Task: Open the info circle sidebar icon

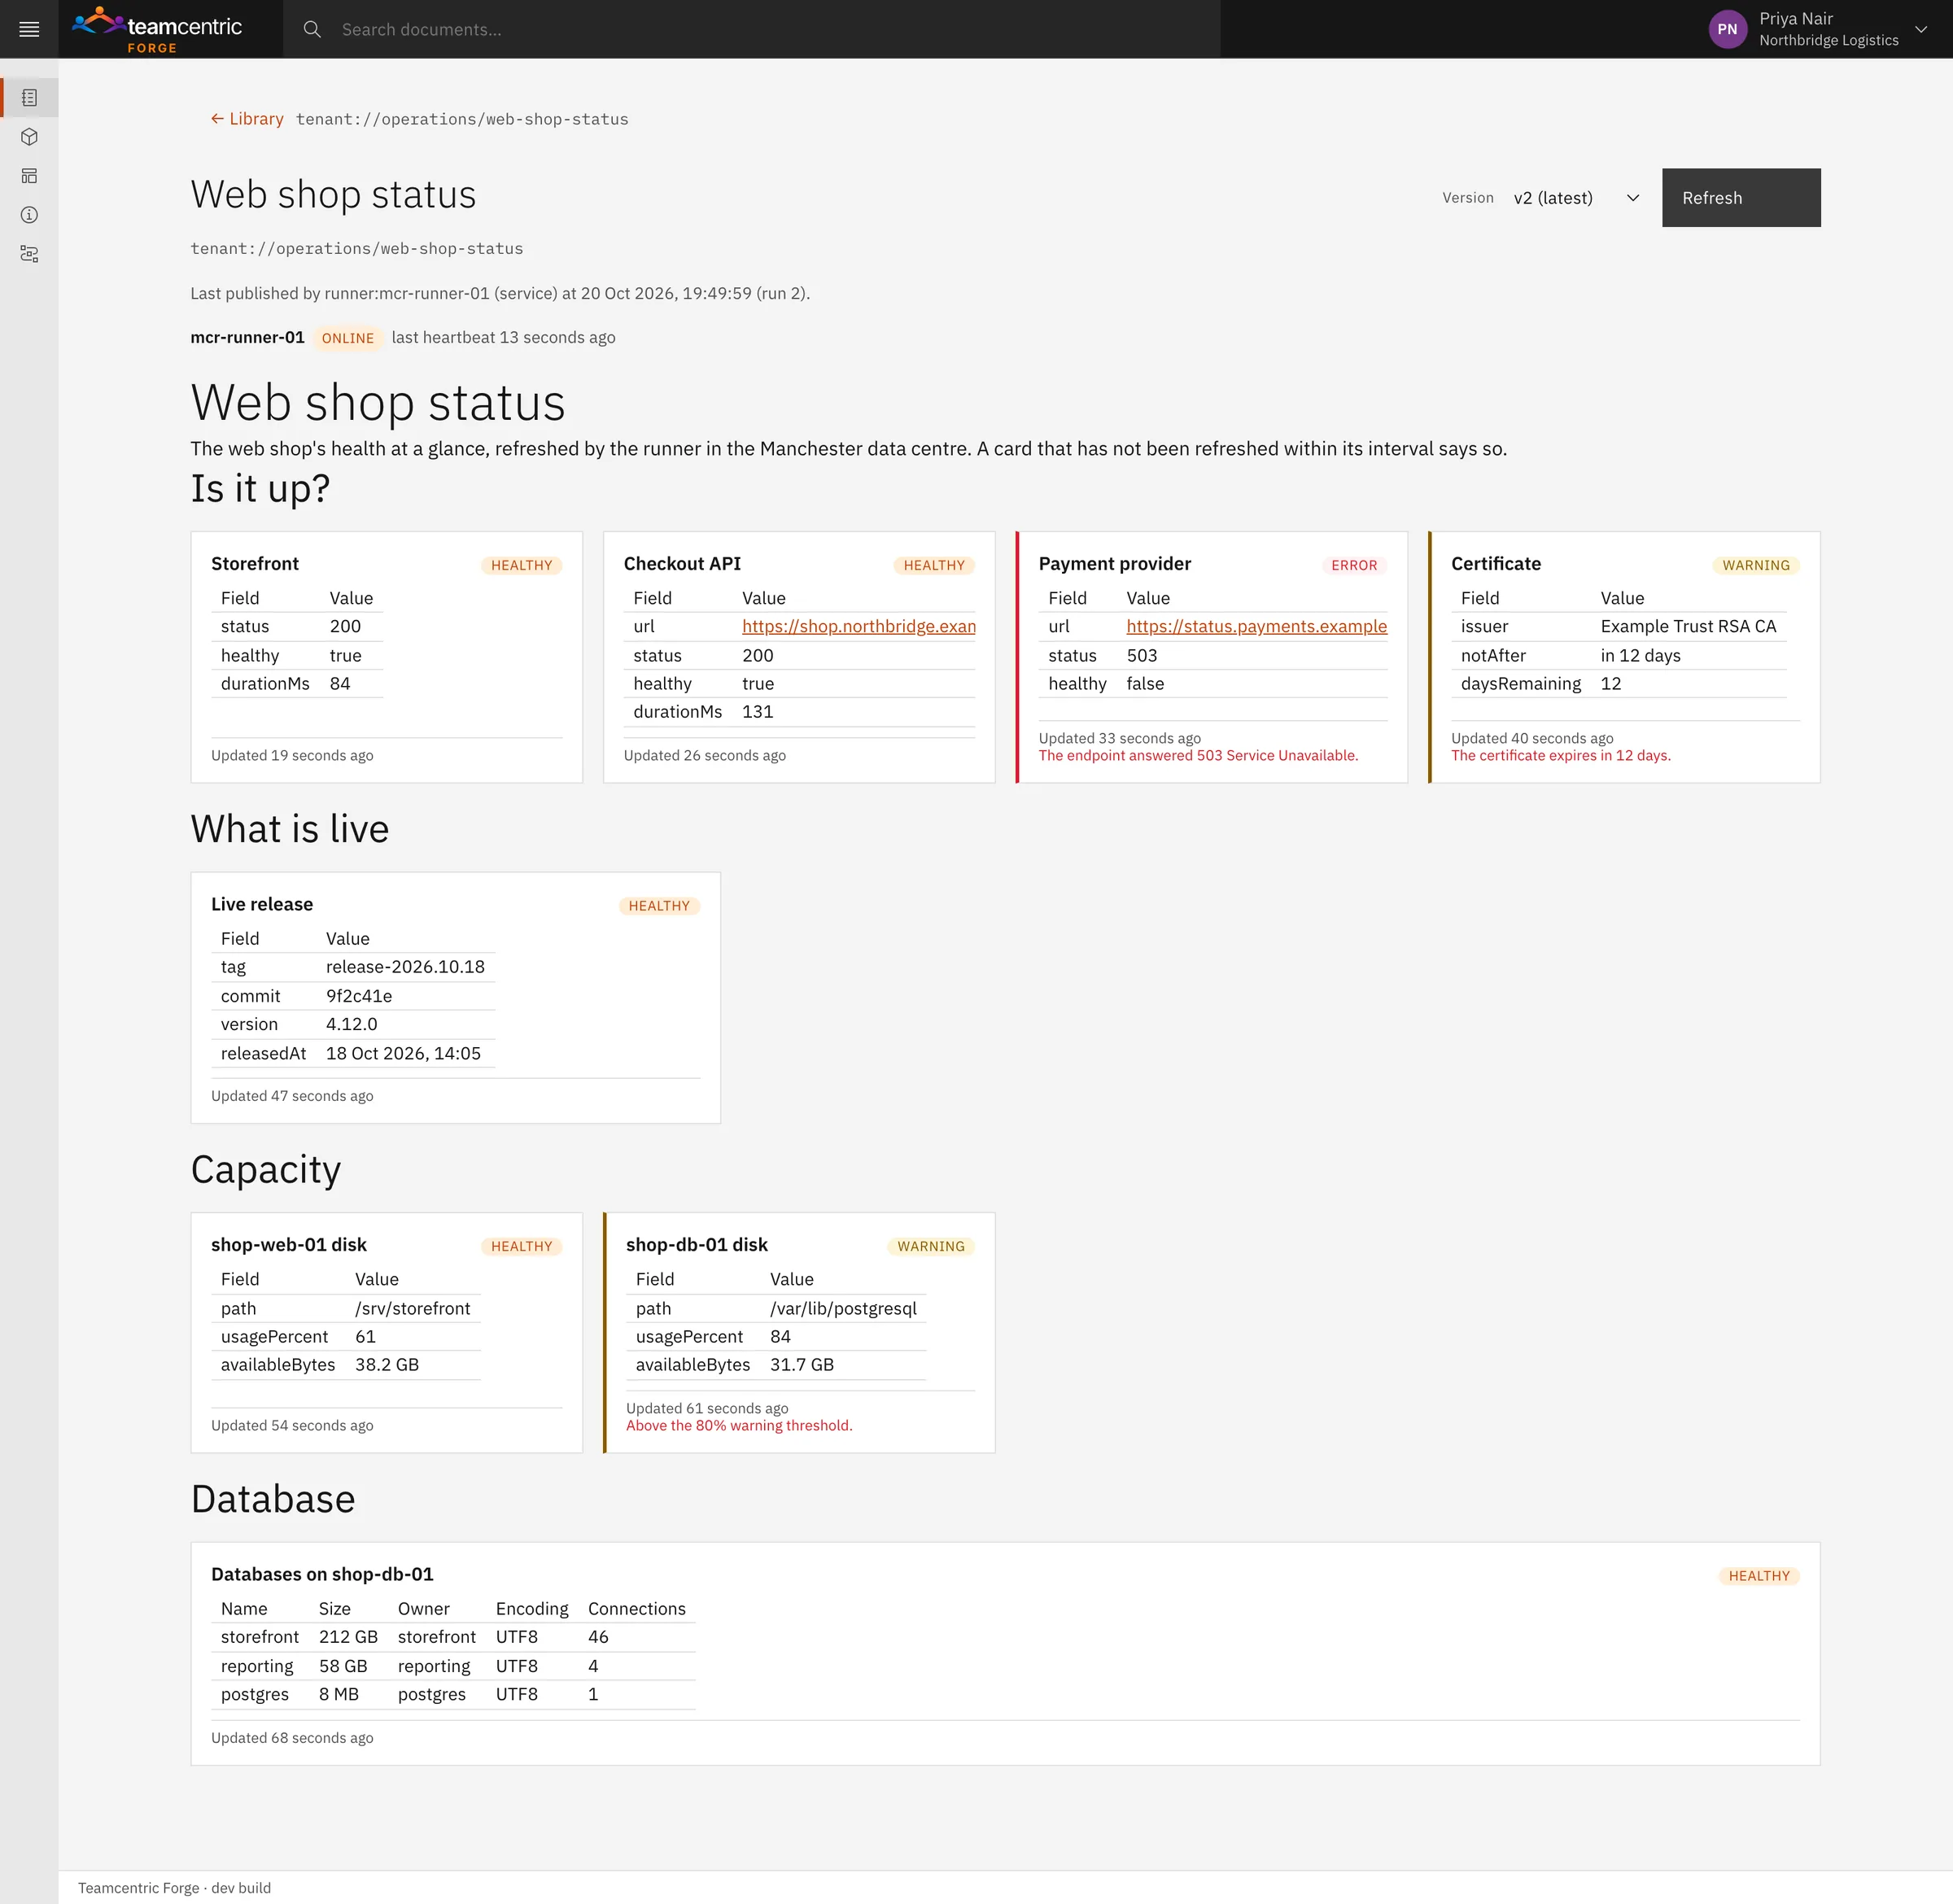Action: tap(29, 215)
